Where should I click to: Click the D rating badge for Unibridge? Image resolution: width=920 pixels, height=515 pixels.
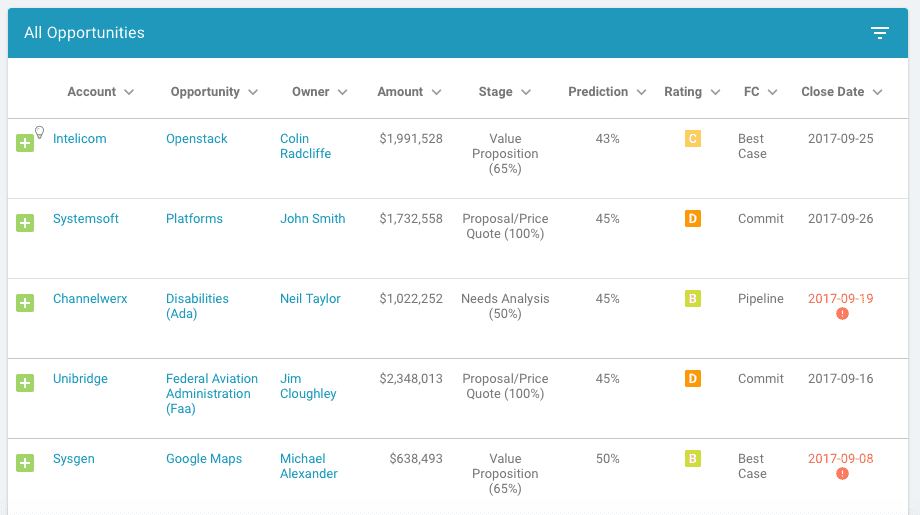tap(692, 379)
